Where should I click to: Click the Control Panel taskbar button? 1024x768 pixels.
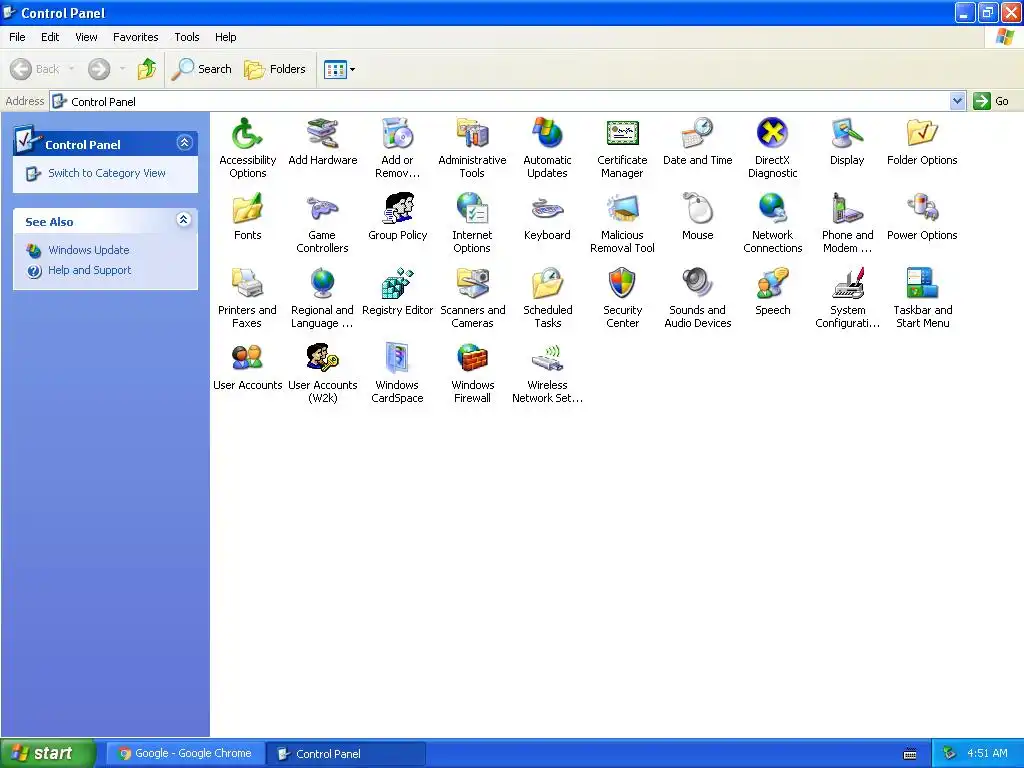(346, 754)
